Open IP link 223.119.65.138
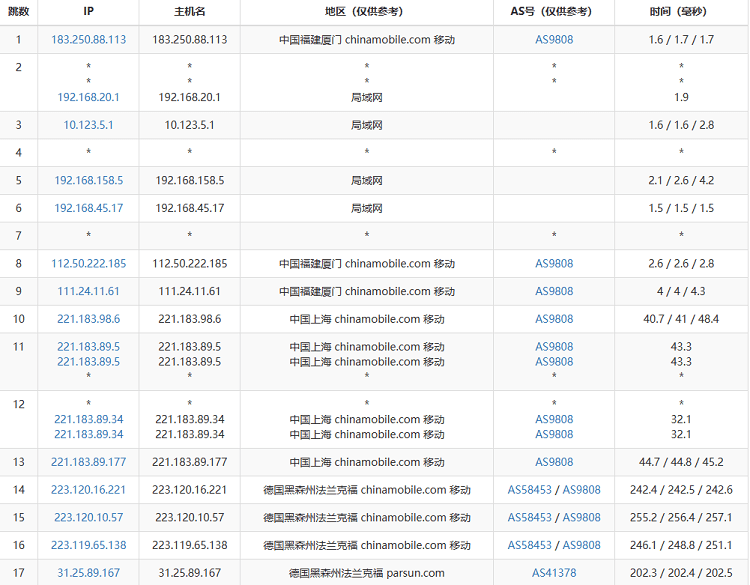The height and width of the screenshot is (585, 750). tap(88, 545)
